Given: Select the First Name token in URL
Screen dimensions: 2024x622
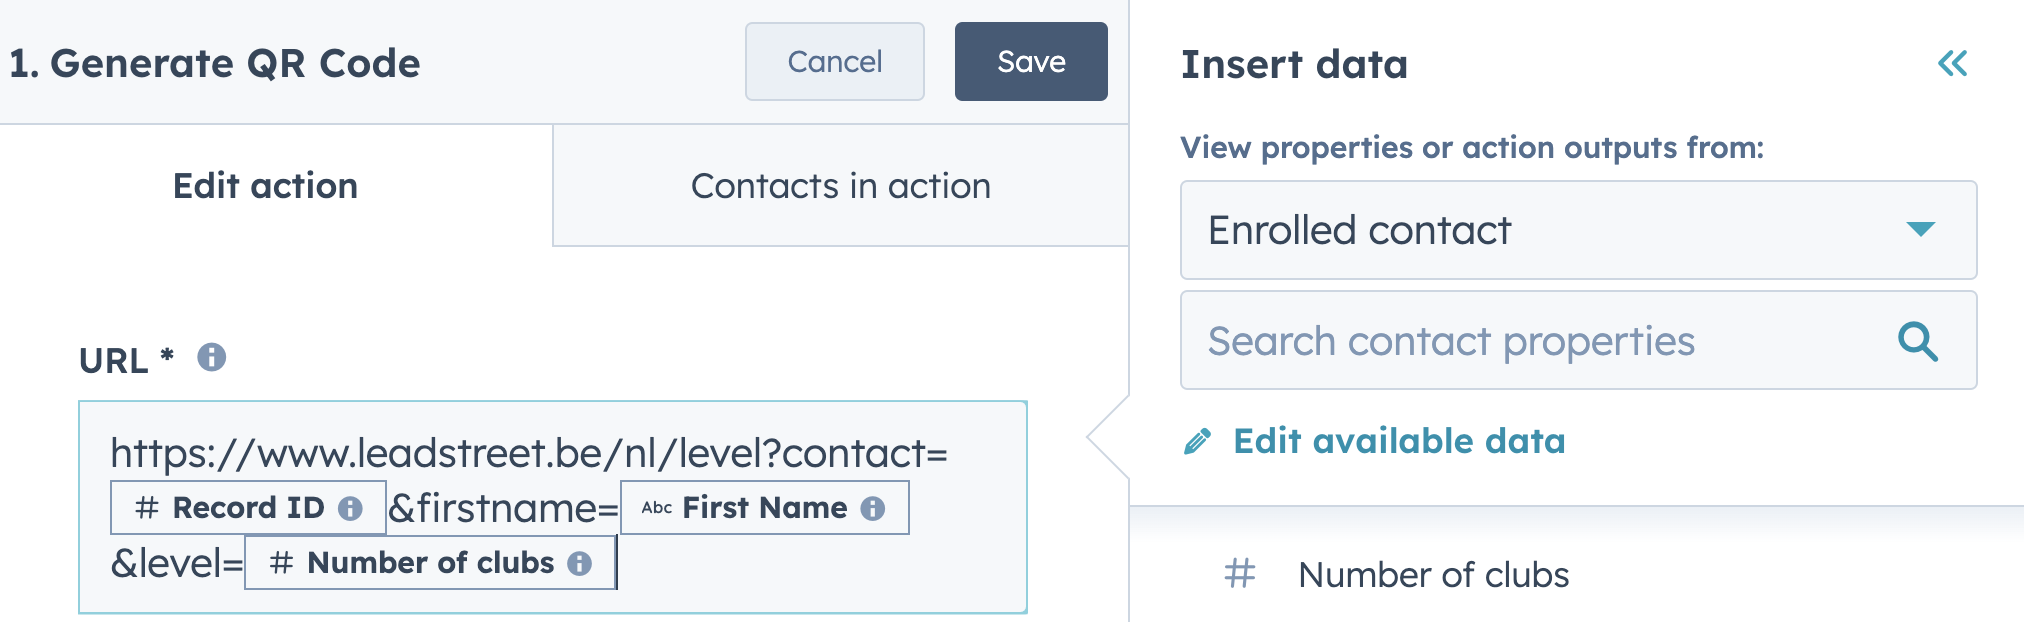Looking at the screenshot, I should 765,508.
